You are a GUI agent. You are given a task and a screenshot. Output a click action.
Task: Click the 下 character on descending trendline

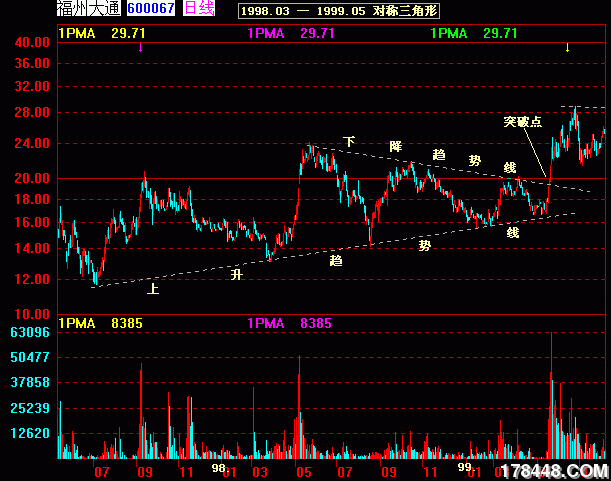click(x=349, y=142)
